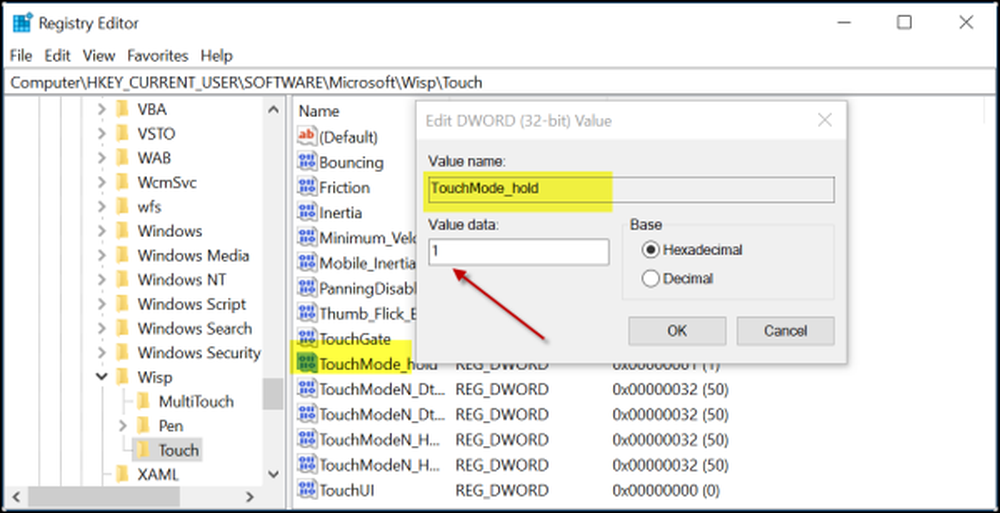Viewport: 1000px width, 513px height.
Task: Expand the wfs key
Action: 101,207
